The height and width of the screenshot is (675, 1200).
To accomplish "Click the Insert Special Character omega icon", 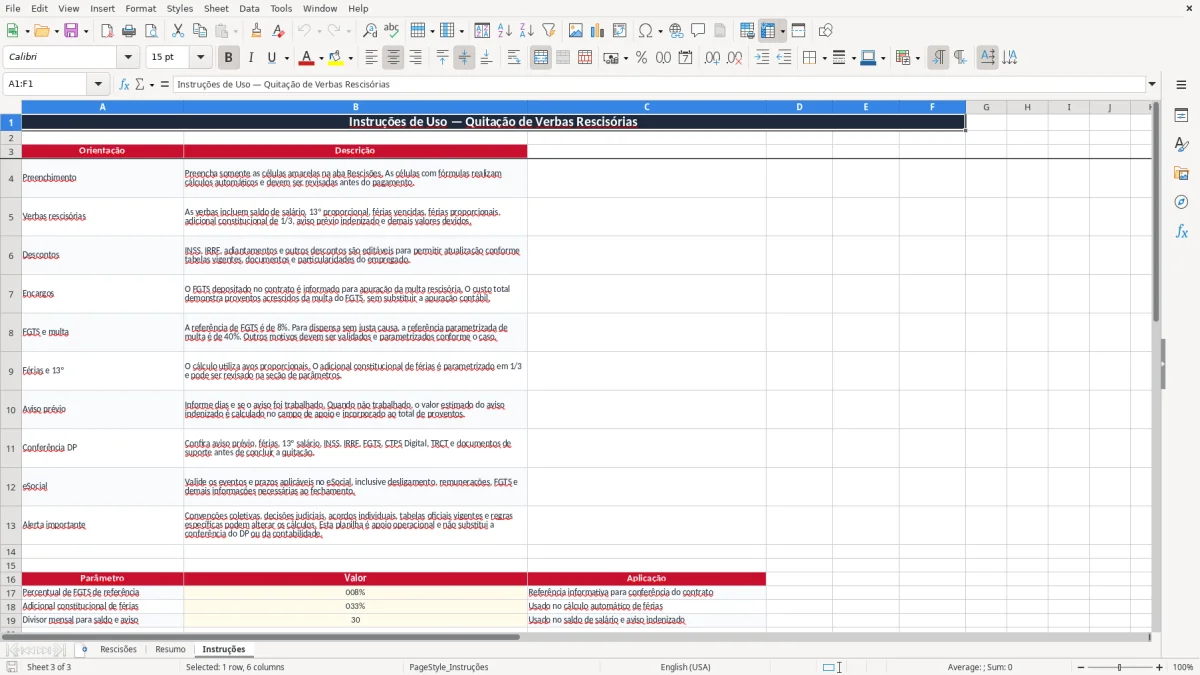I will (645, 31).
